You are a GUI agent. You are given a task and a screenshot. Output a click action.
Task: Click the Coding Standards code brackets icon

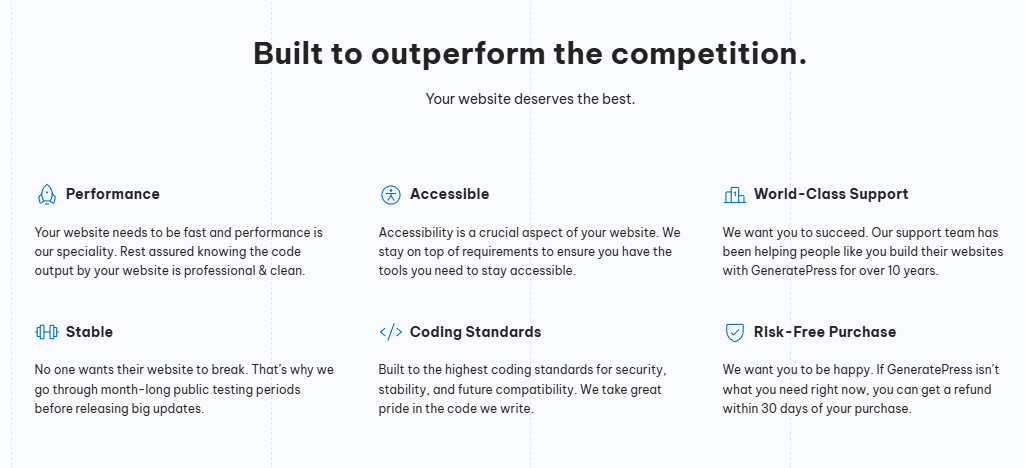pos(390,332)
